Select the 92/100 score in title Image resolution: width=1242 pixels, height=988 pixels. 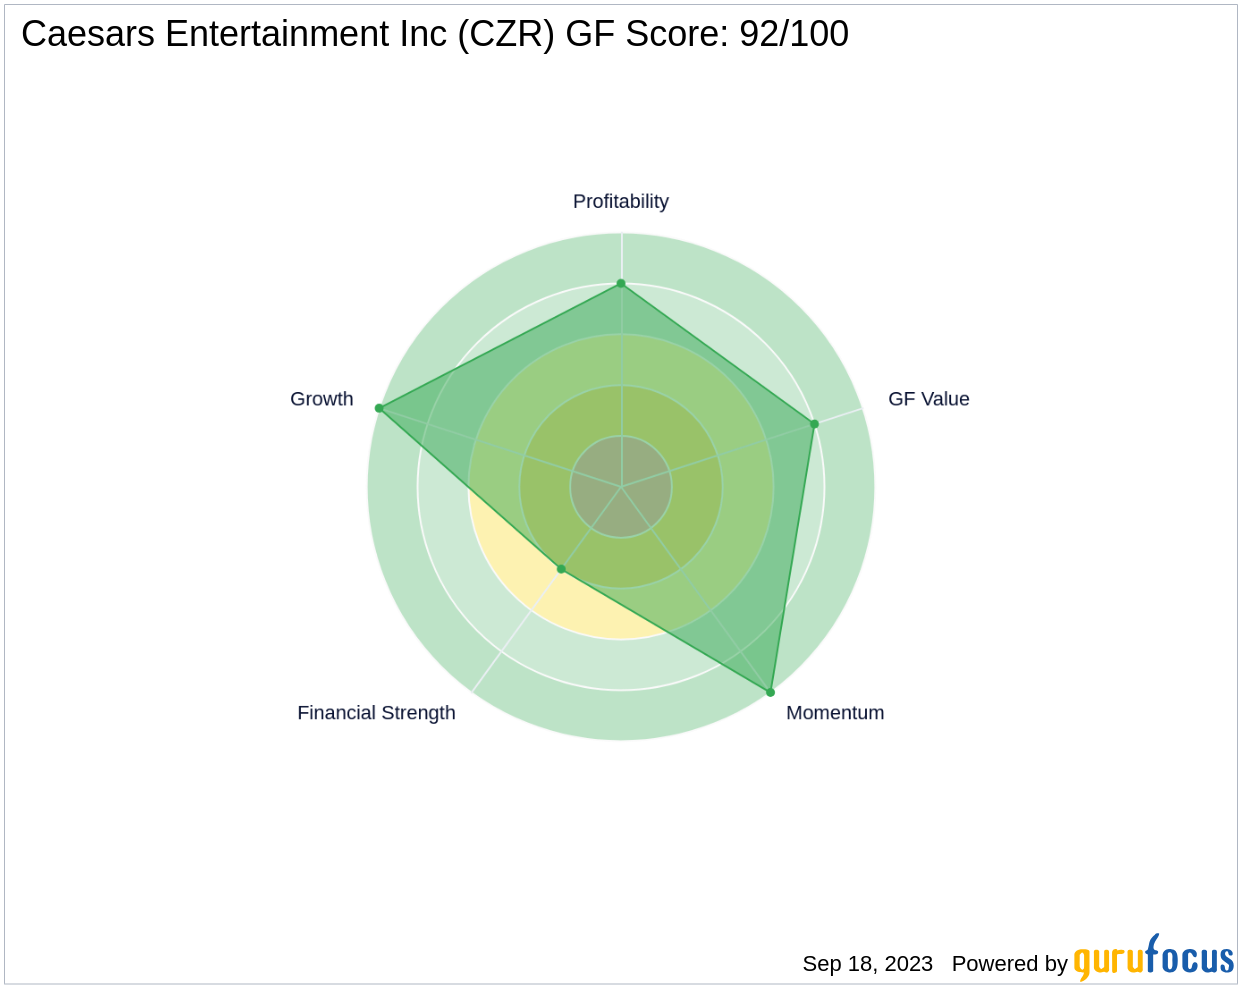point(794,35)
